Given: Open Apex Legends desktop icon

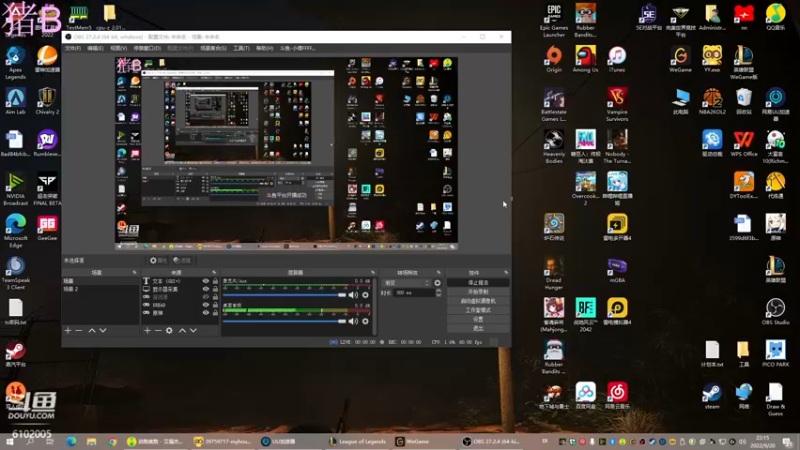Looking at the screenshot, I should tap(15, 63).
